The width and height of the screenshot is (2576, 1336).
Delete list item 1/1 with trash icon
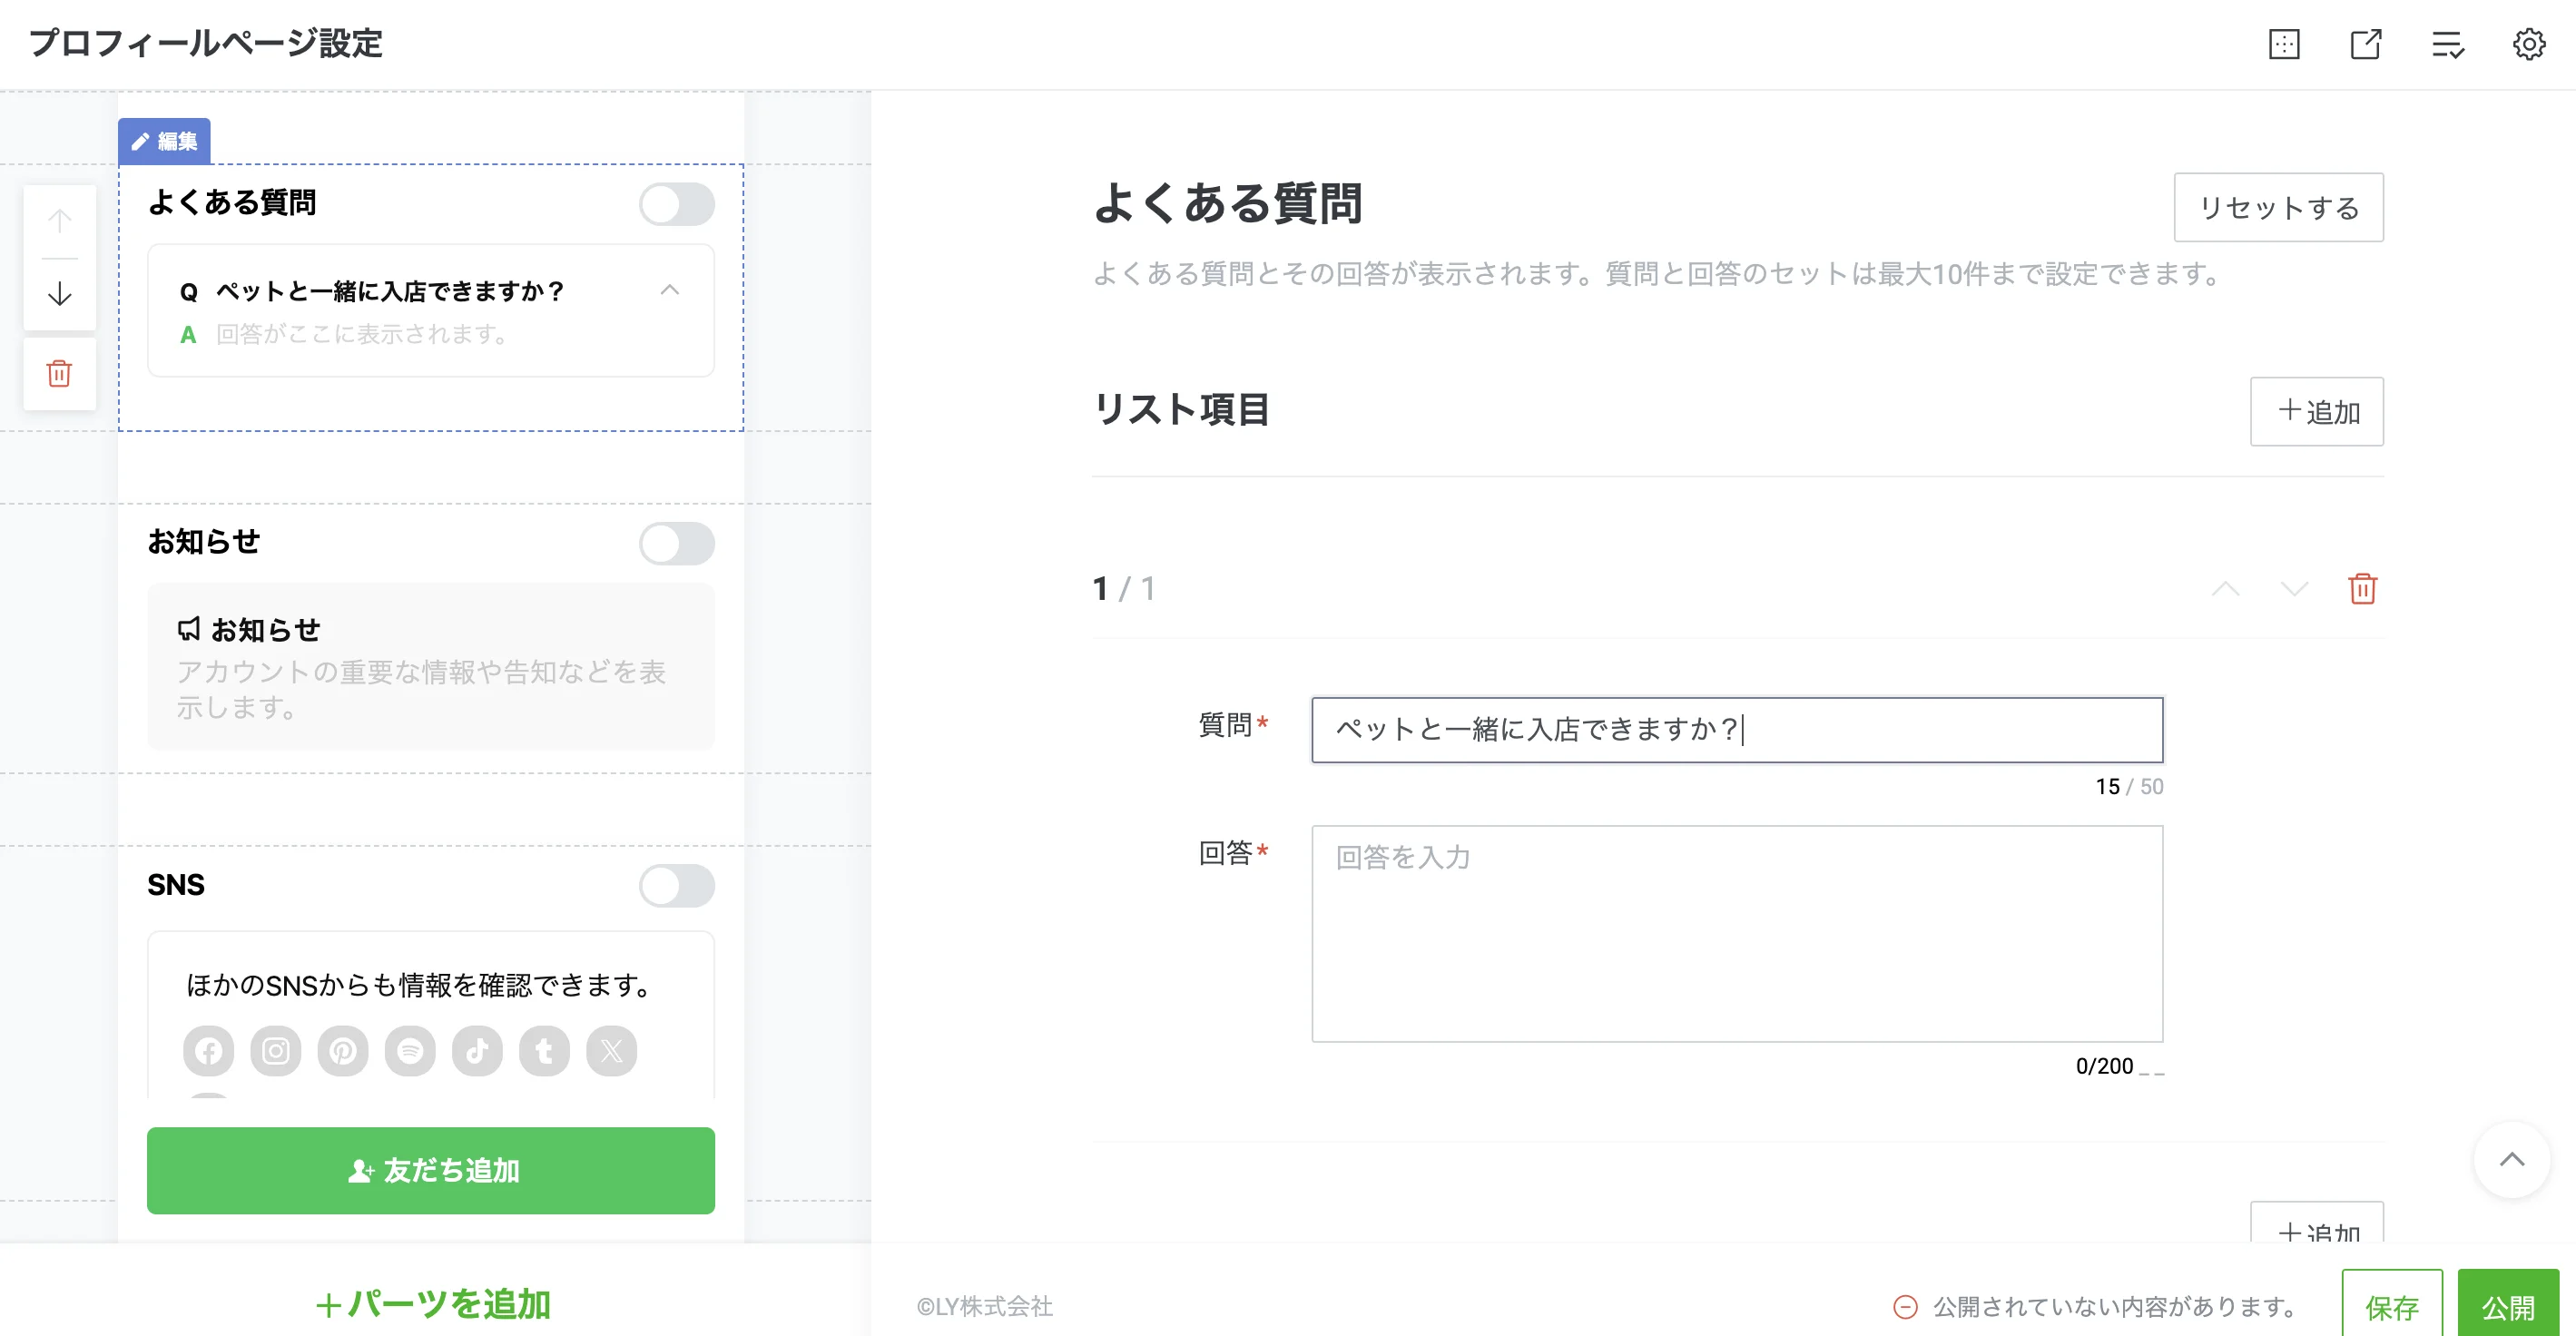coord(2362,588)
